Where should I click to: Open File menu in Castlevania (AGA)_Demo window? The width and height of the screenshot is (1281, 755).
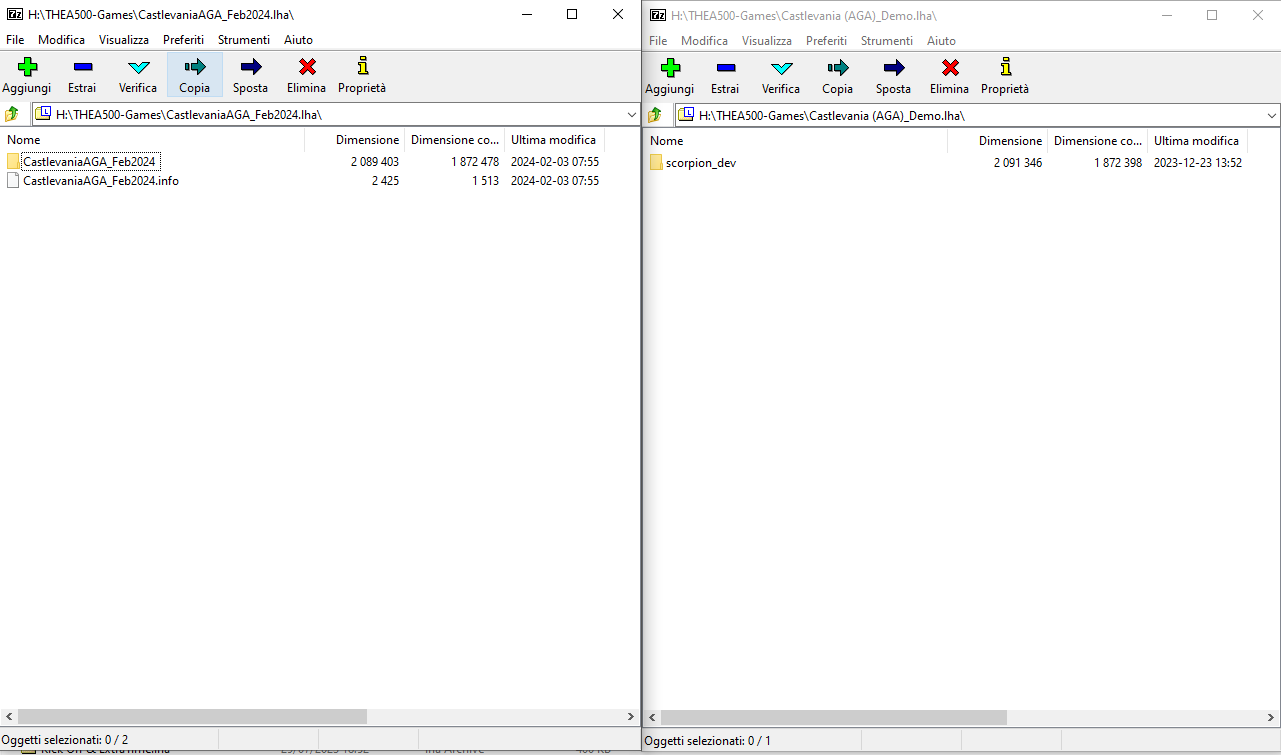pyautogui.click(x=658, y=41)
